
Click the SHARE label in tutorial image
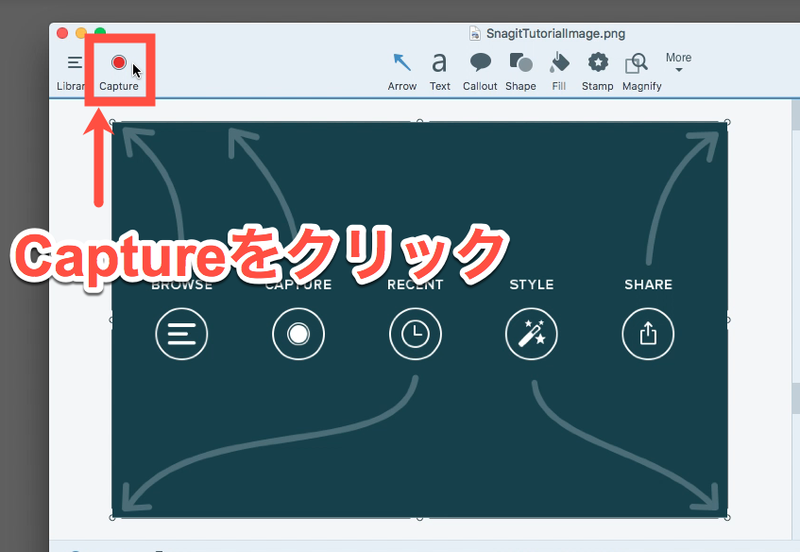[x=648, y=285]
